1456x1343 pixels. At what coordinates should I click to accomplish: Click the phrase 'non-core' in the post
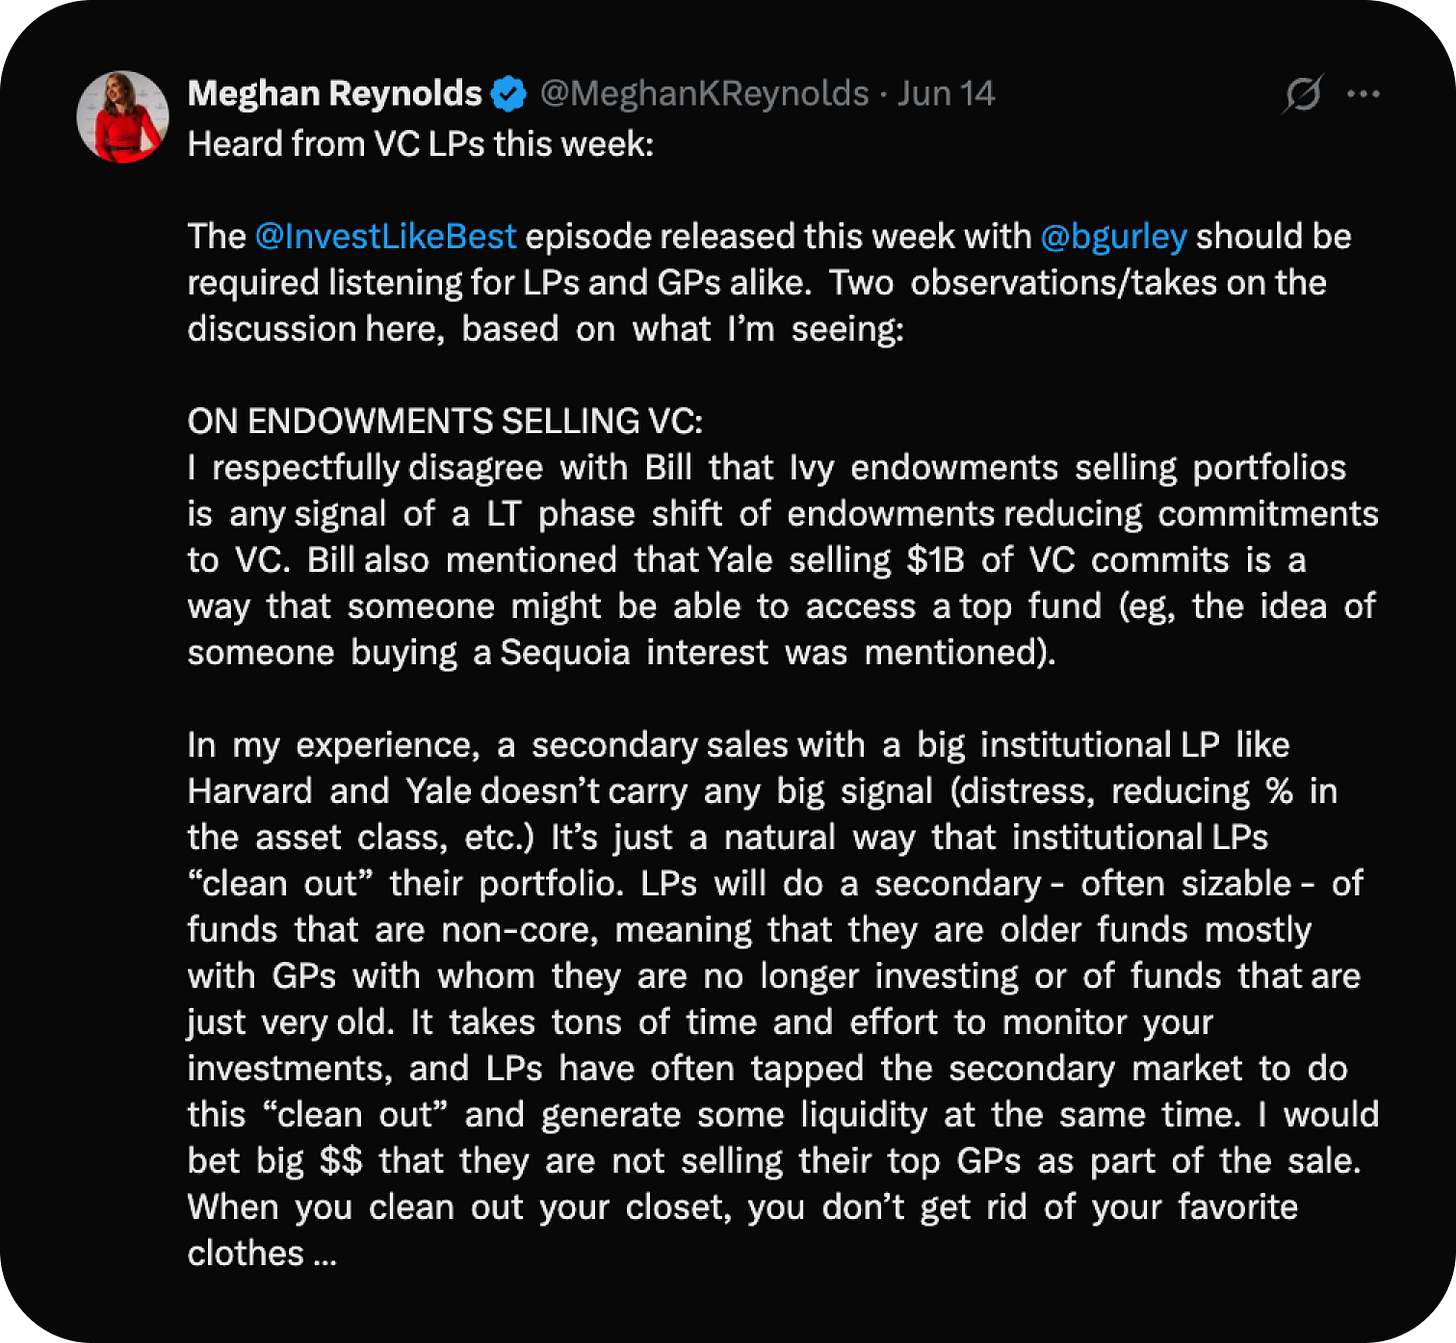click(x=520, y=931)
